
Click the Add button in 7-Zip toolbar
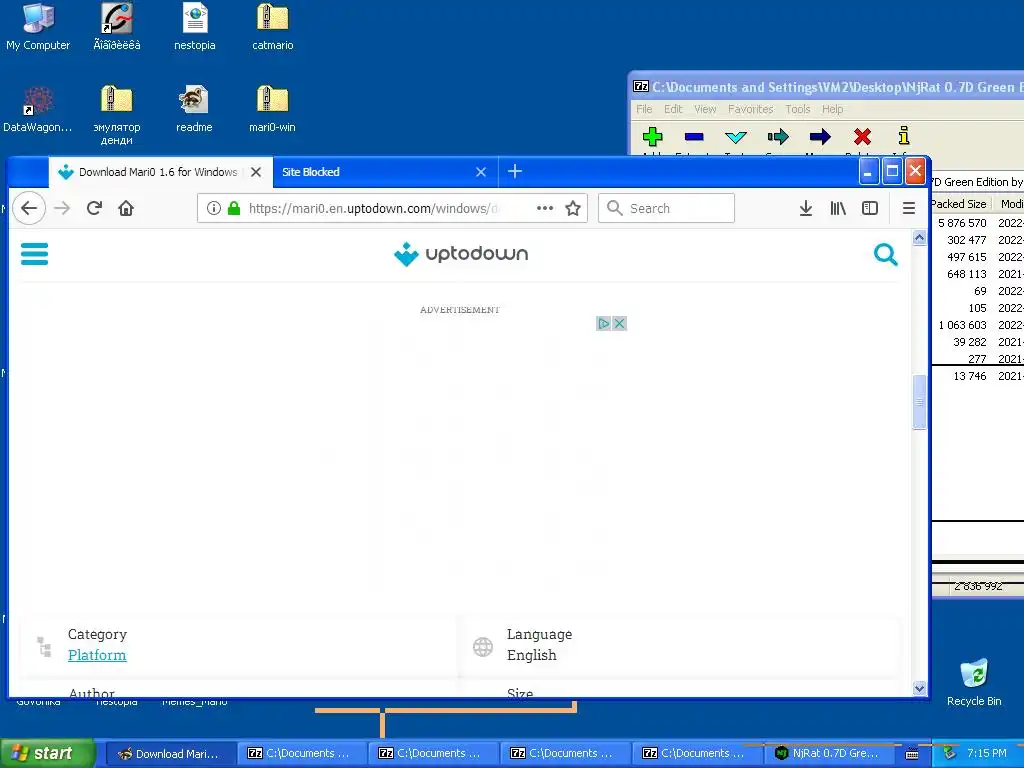click(x=652, y=137)
